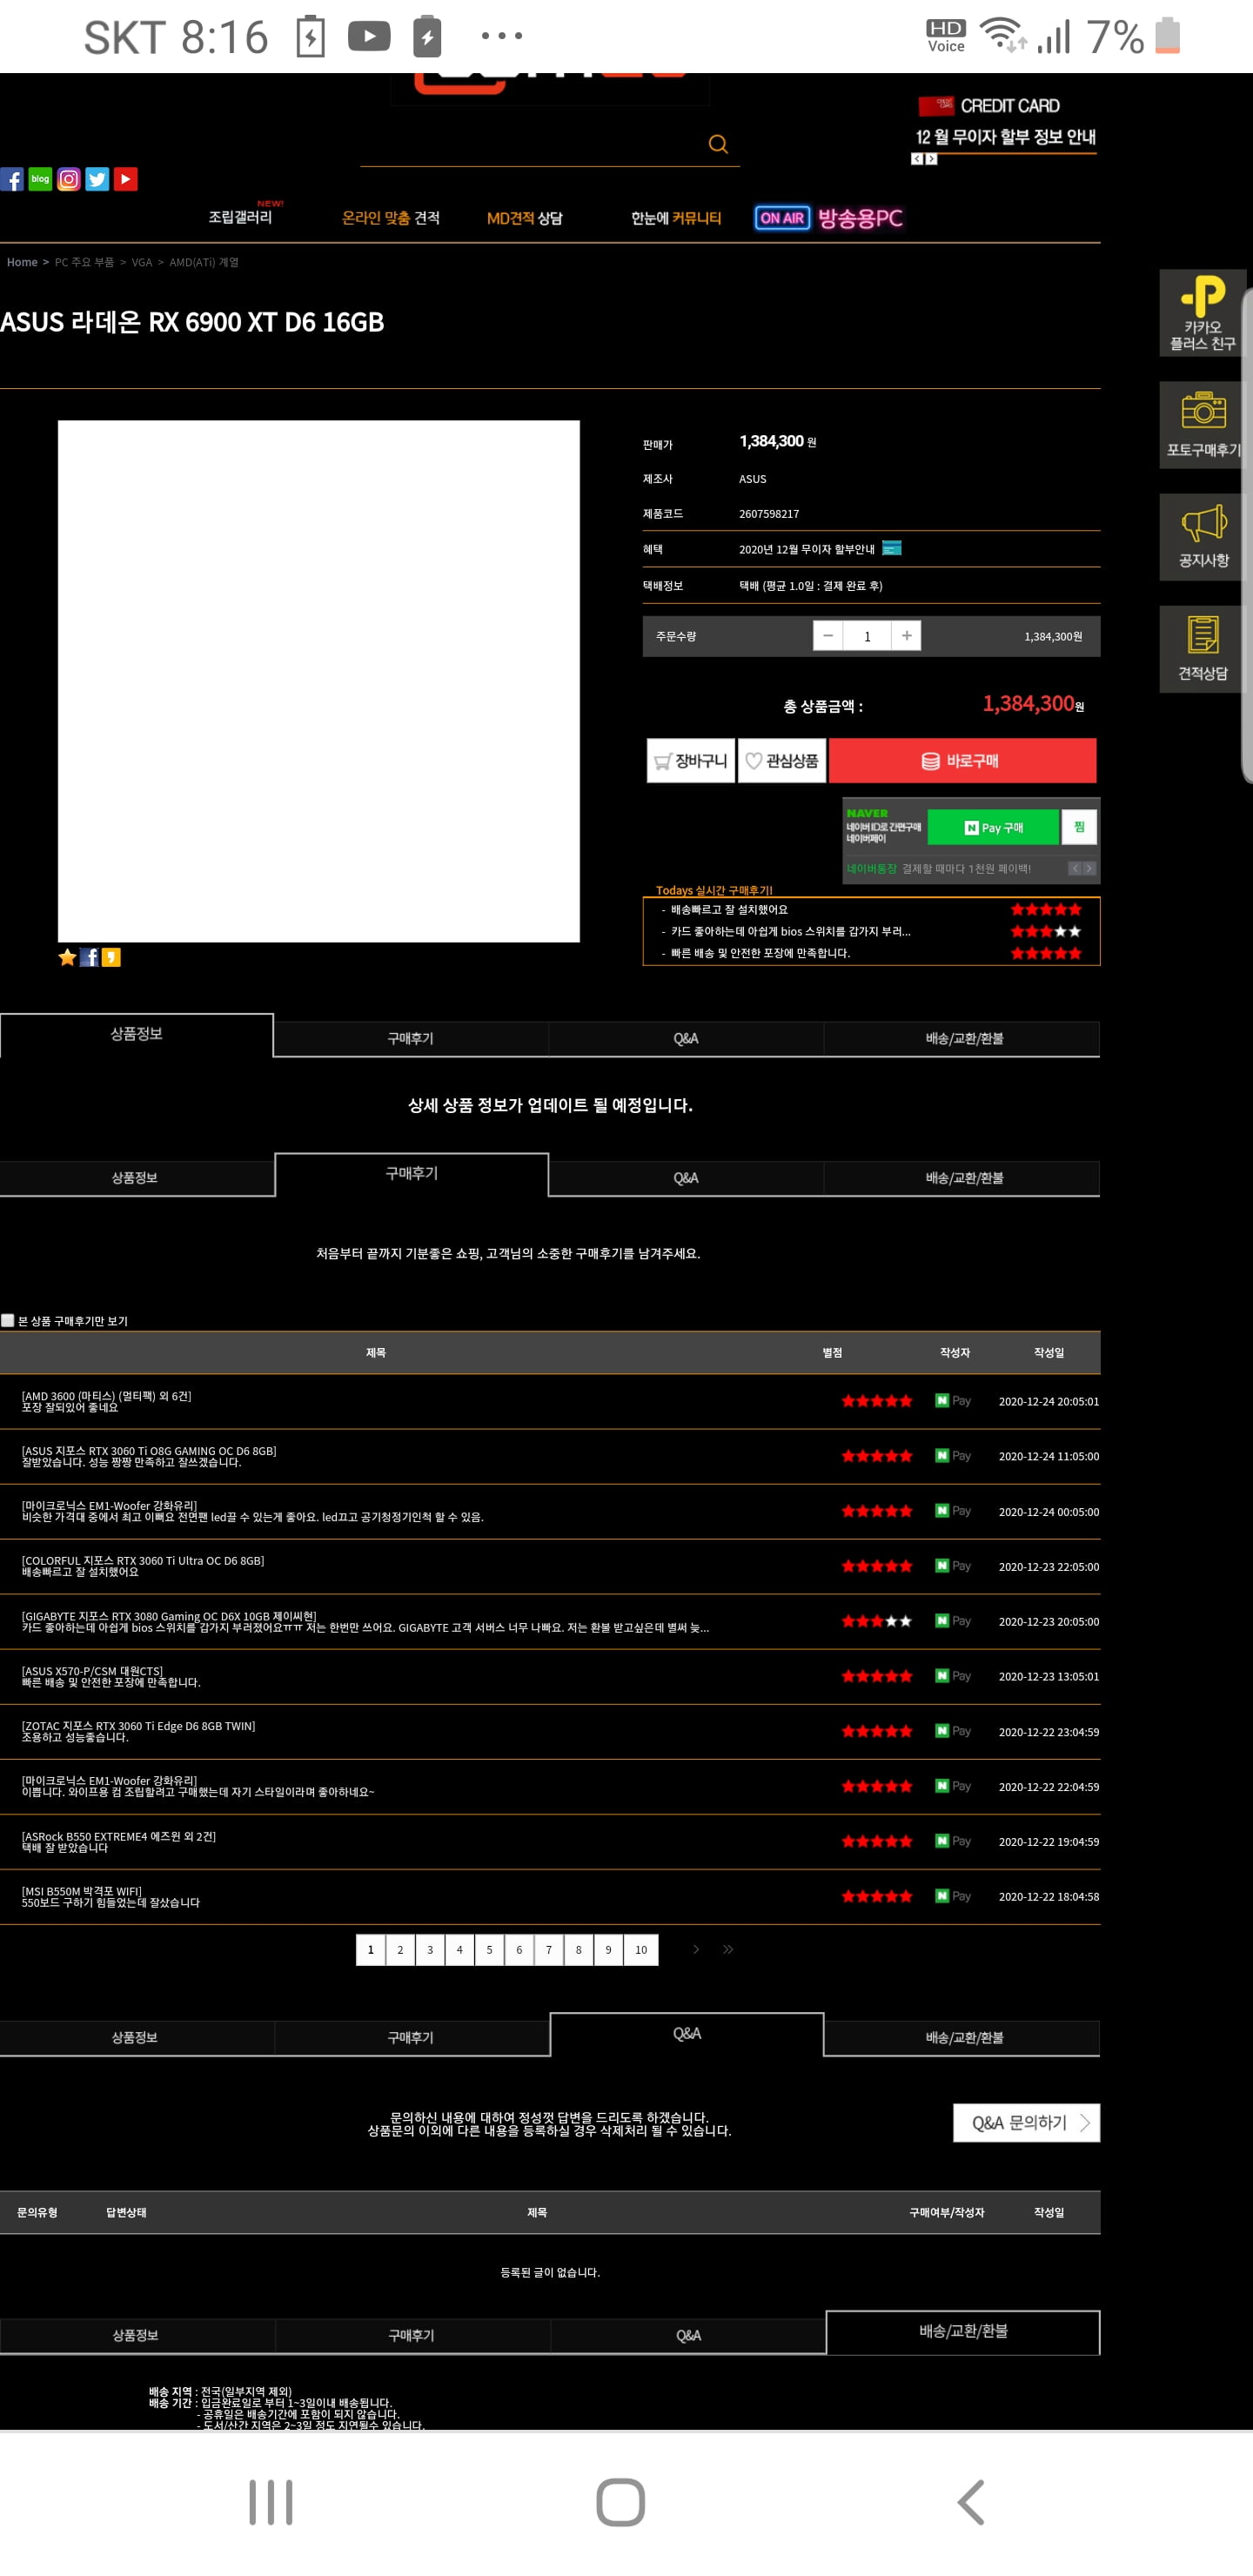Go to review page 2

400,1949
